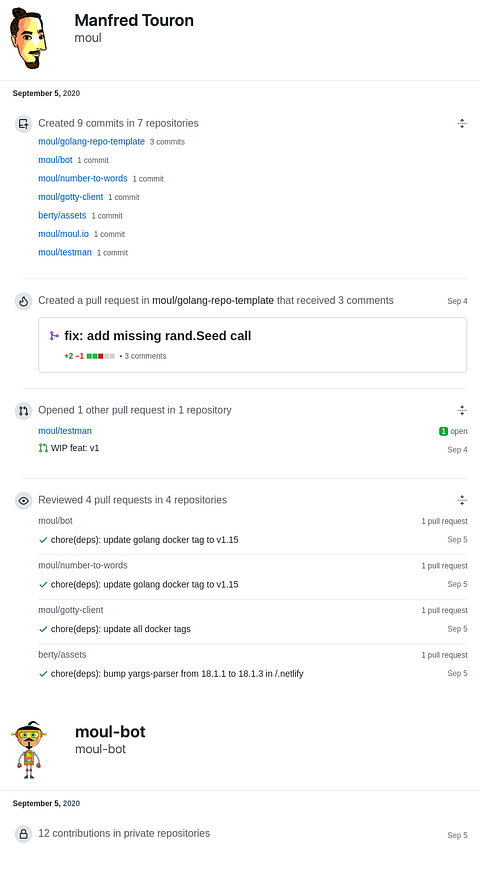Click the green open PR icon beside WIP feat: v1
This screenshot has width=480, height=871.
(43, 448)
